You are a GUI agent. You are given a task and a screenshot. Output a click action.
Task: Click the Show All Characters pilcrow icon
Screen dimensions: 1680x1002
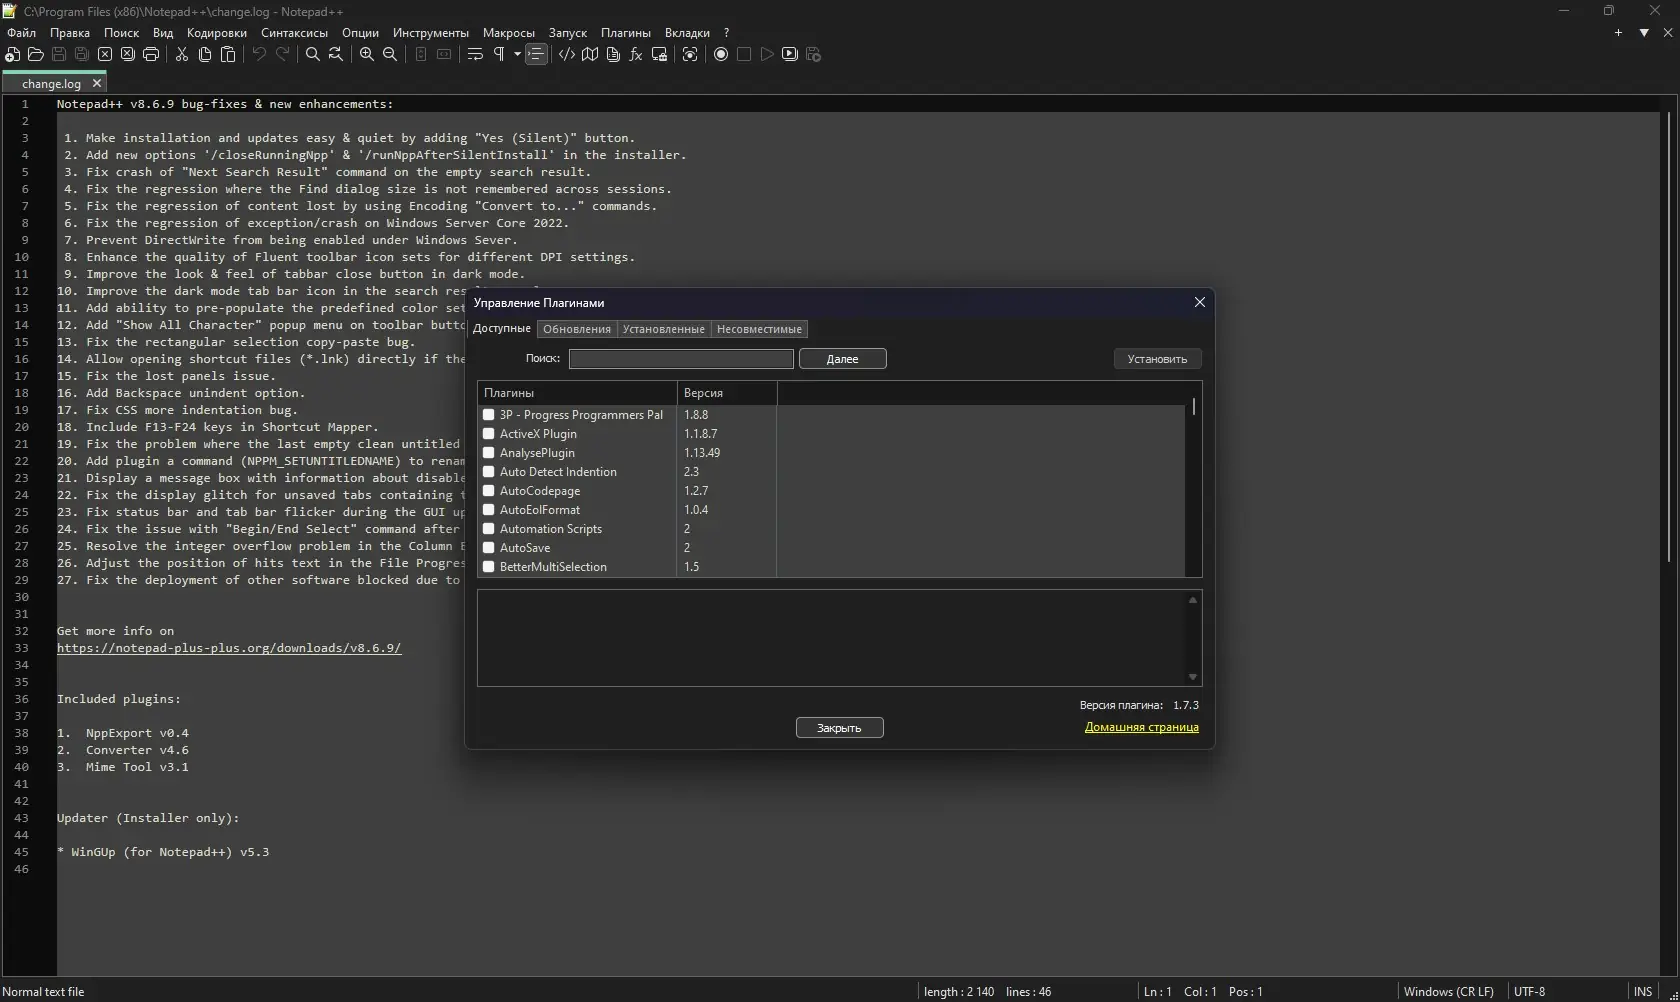click(x=499, y=55)
